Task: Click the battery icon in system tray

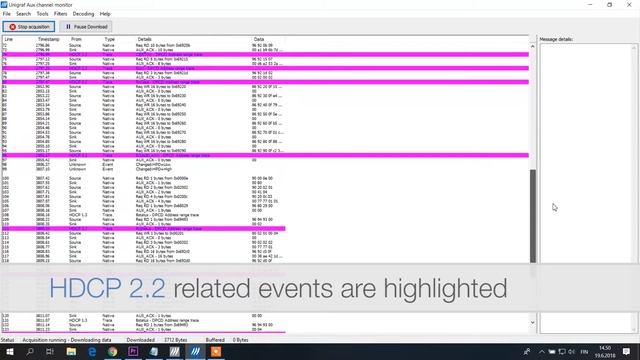Action: tap(552, 351)
